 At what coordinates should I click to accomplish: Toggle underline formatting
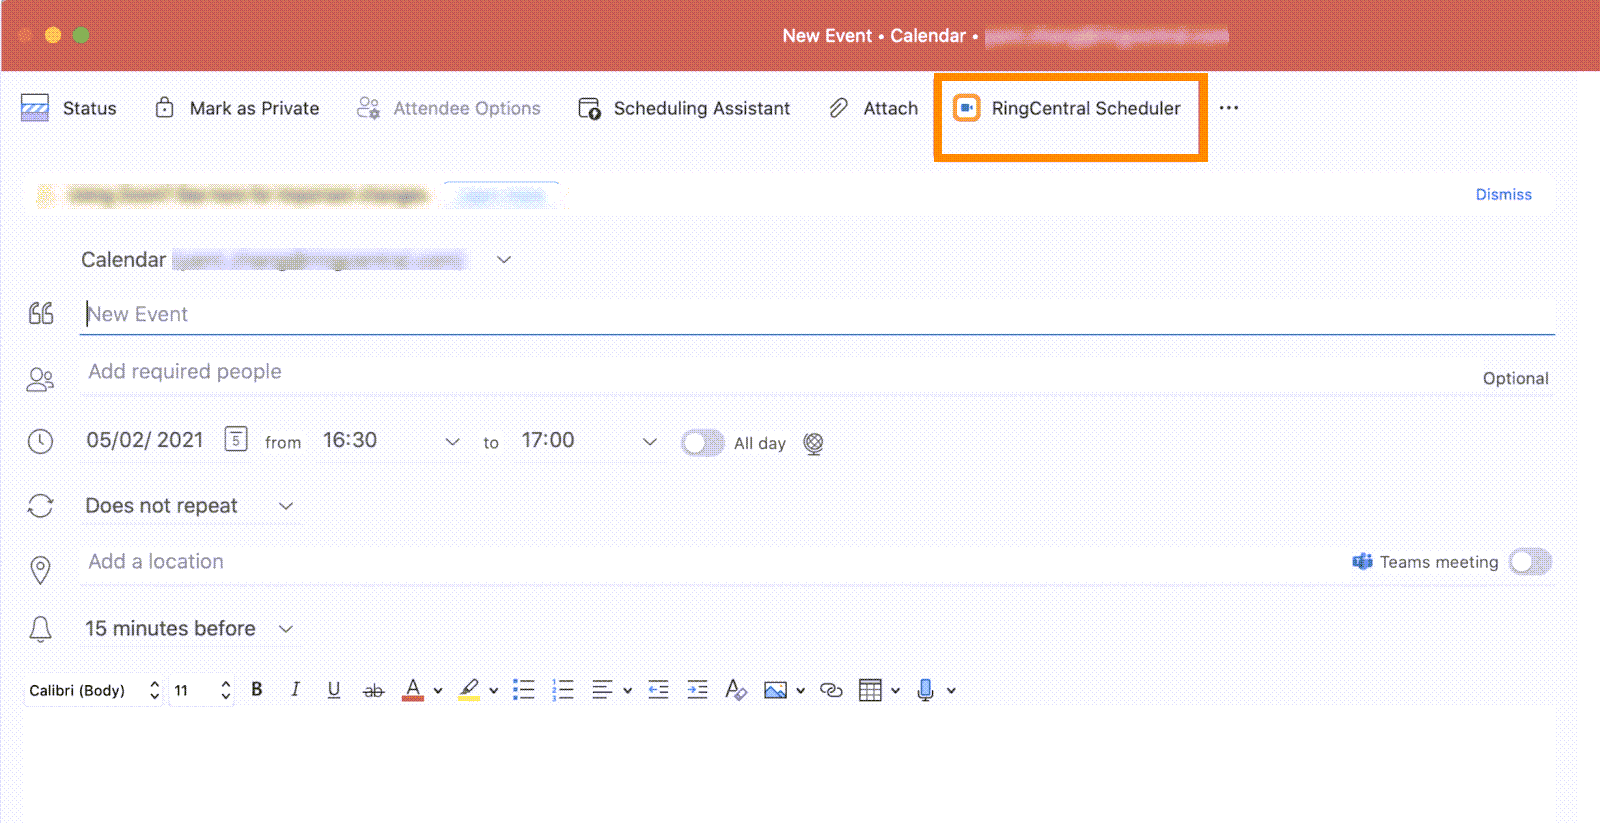(334, 689)
